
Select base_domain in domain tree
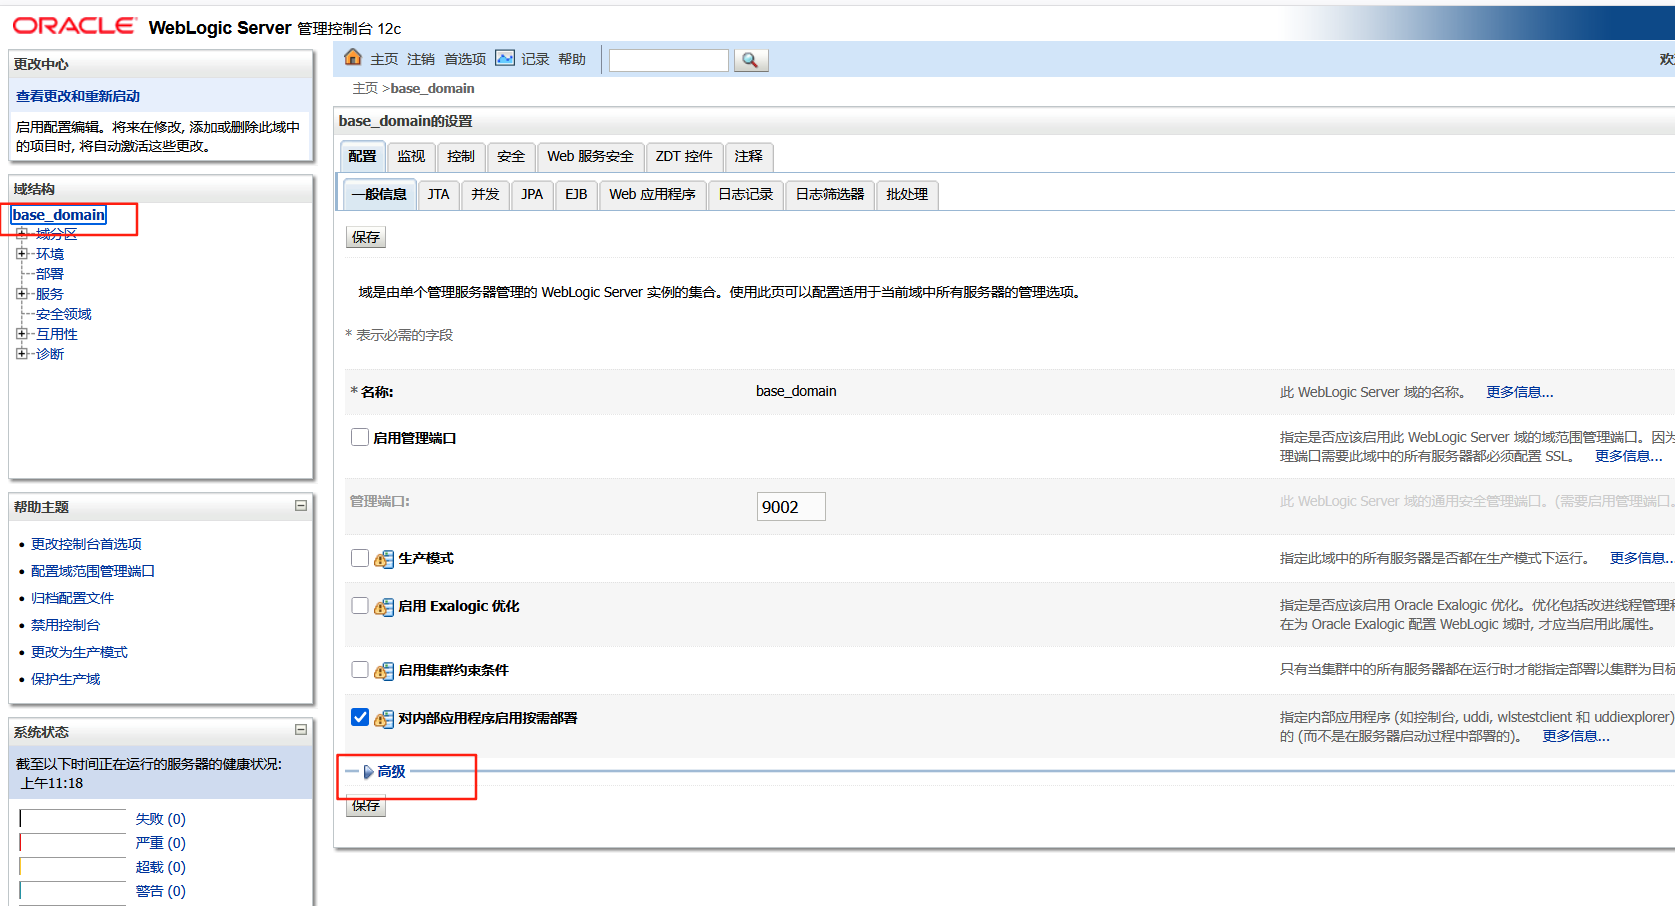click(x=59, y=215)
